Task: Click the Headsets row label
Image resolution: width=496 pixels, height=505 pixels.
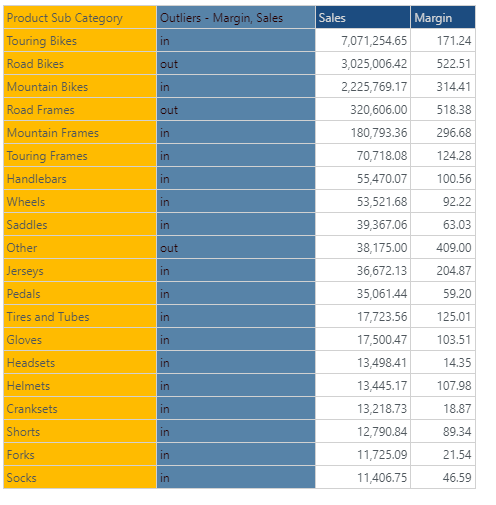Action: pos(80,362)
